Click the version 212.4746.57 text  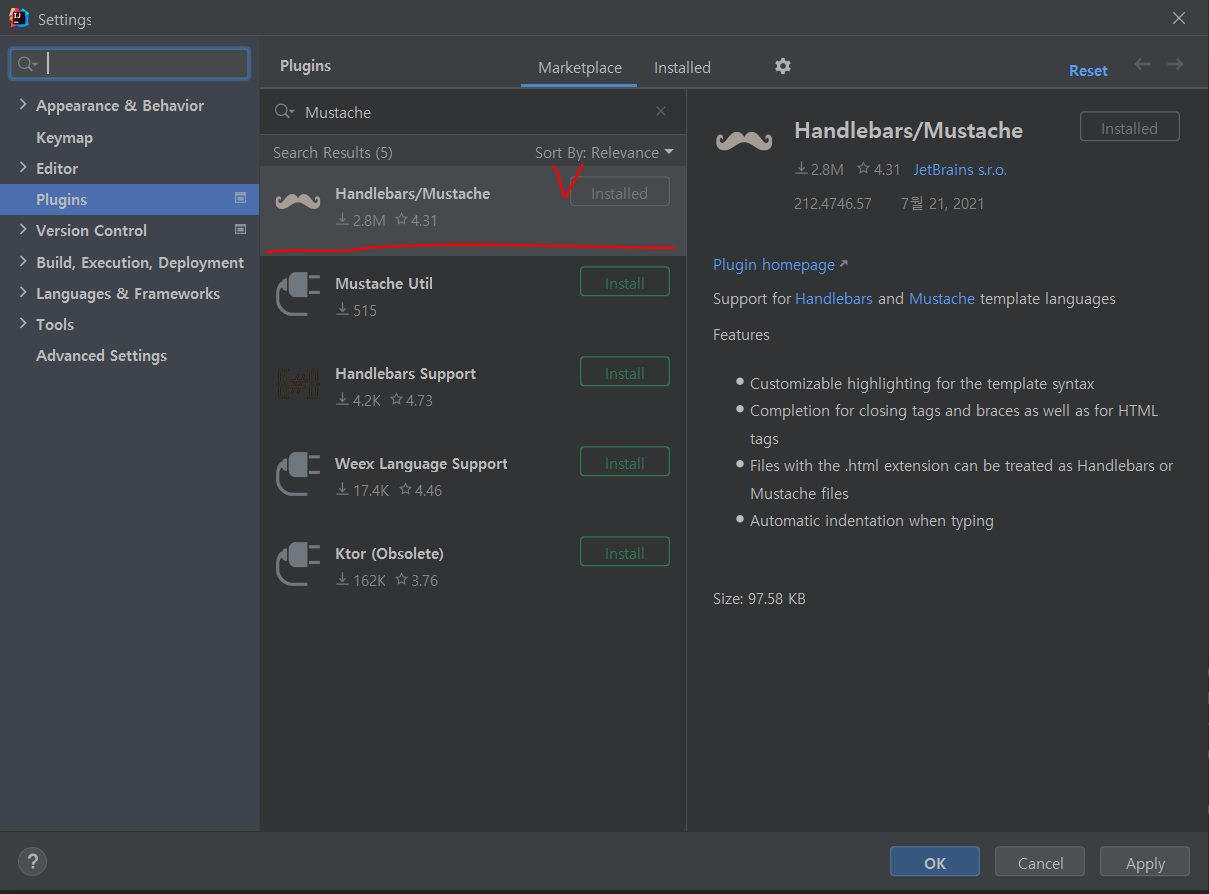833,203
